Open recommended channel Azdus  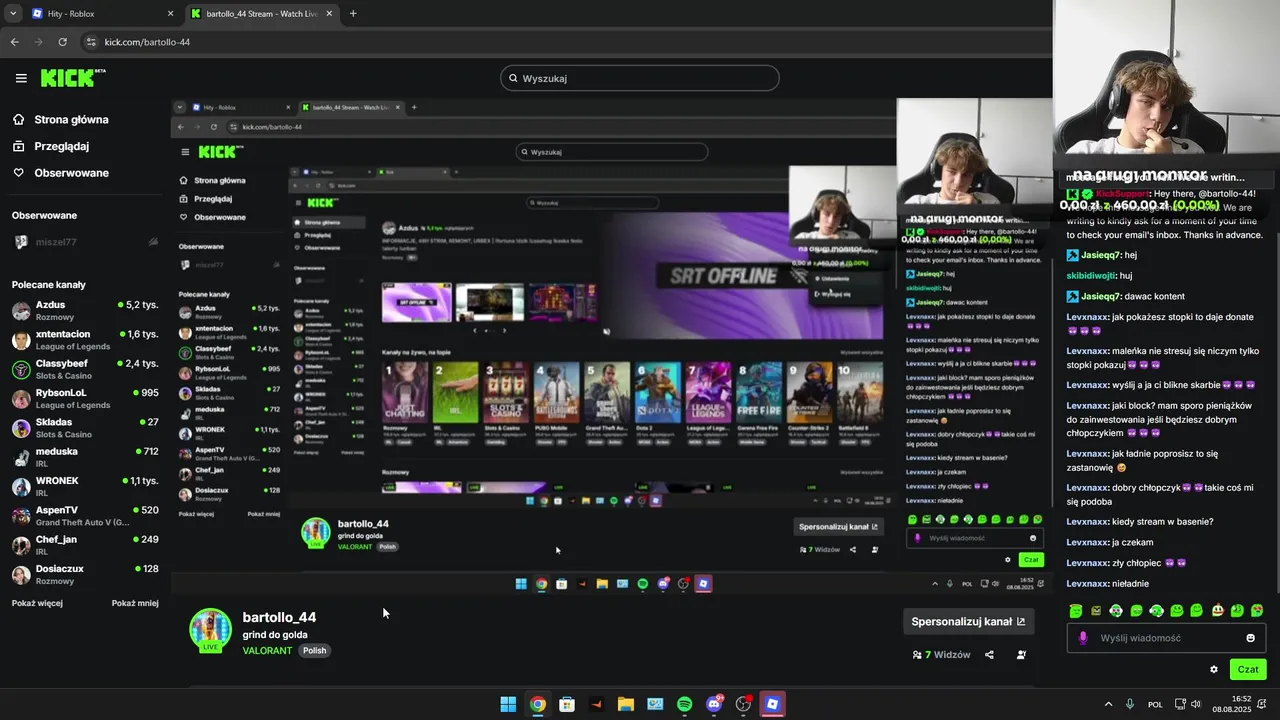point(86,310)
